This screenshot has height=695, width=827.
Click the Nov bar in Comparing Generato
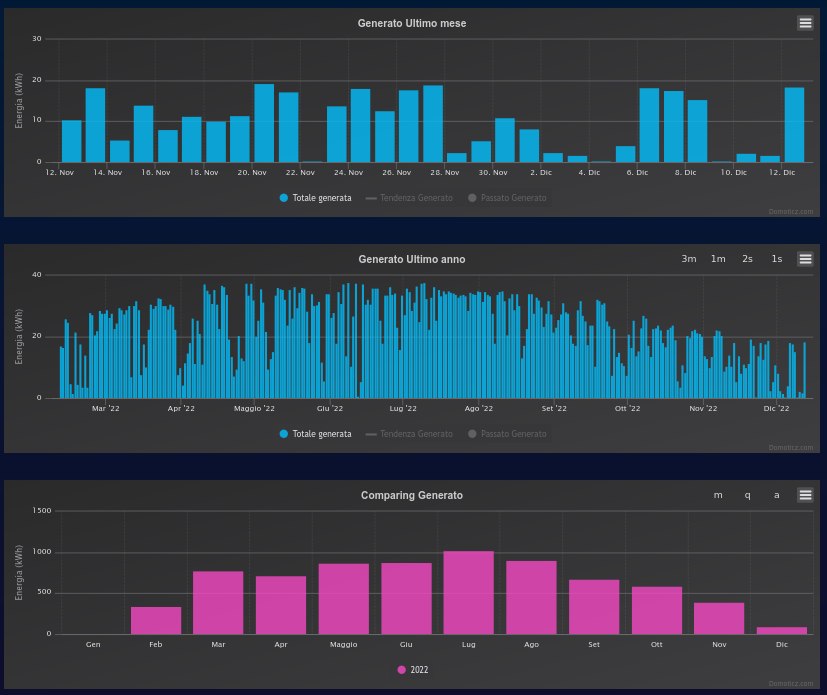pos(719,619)
